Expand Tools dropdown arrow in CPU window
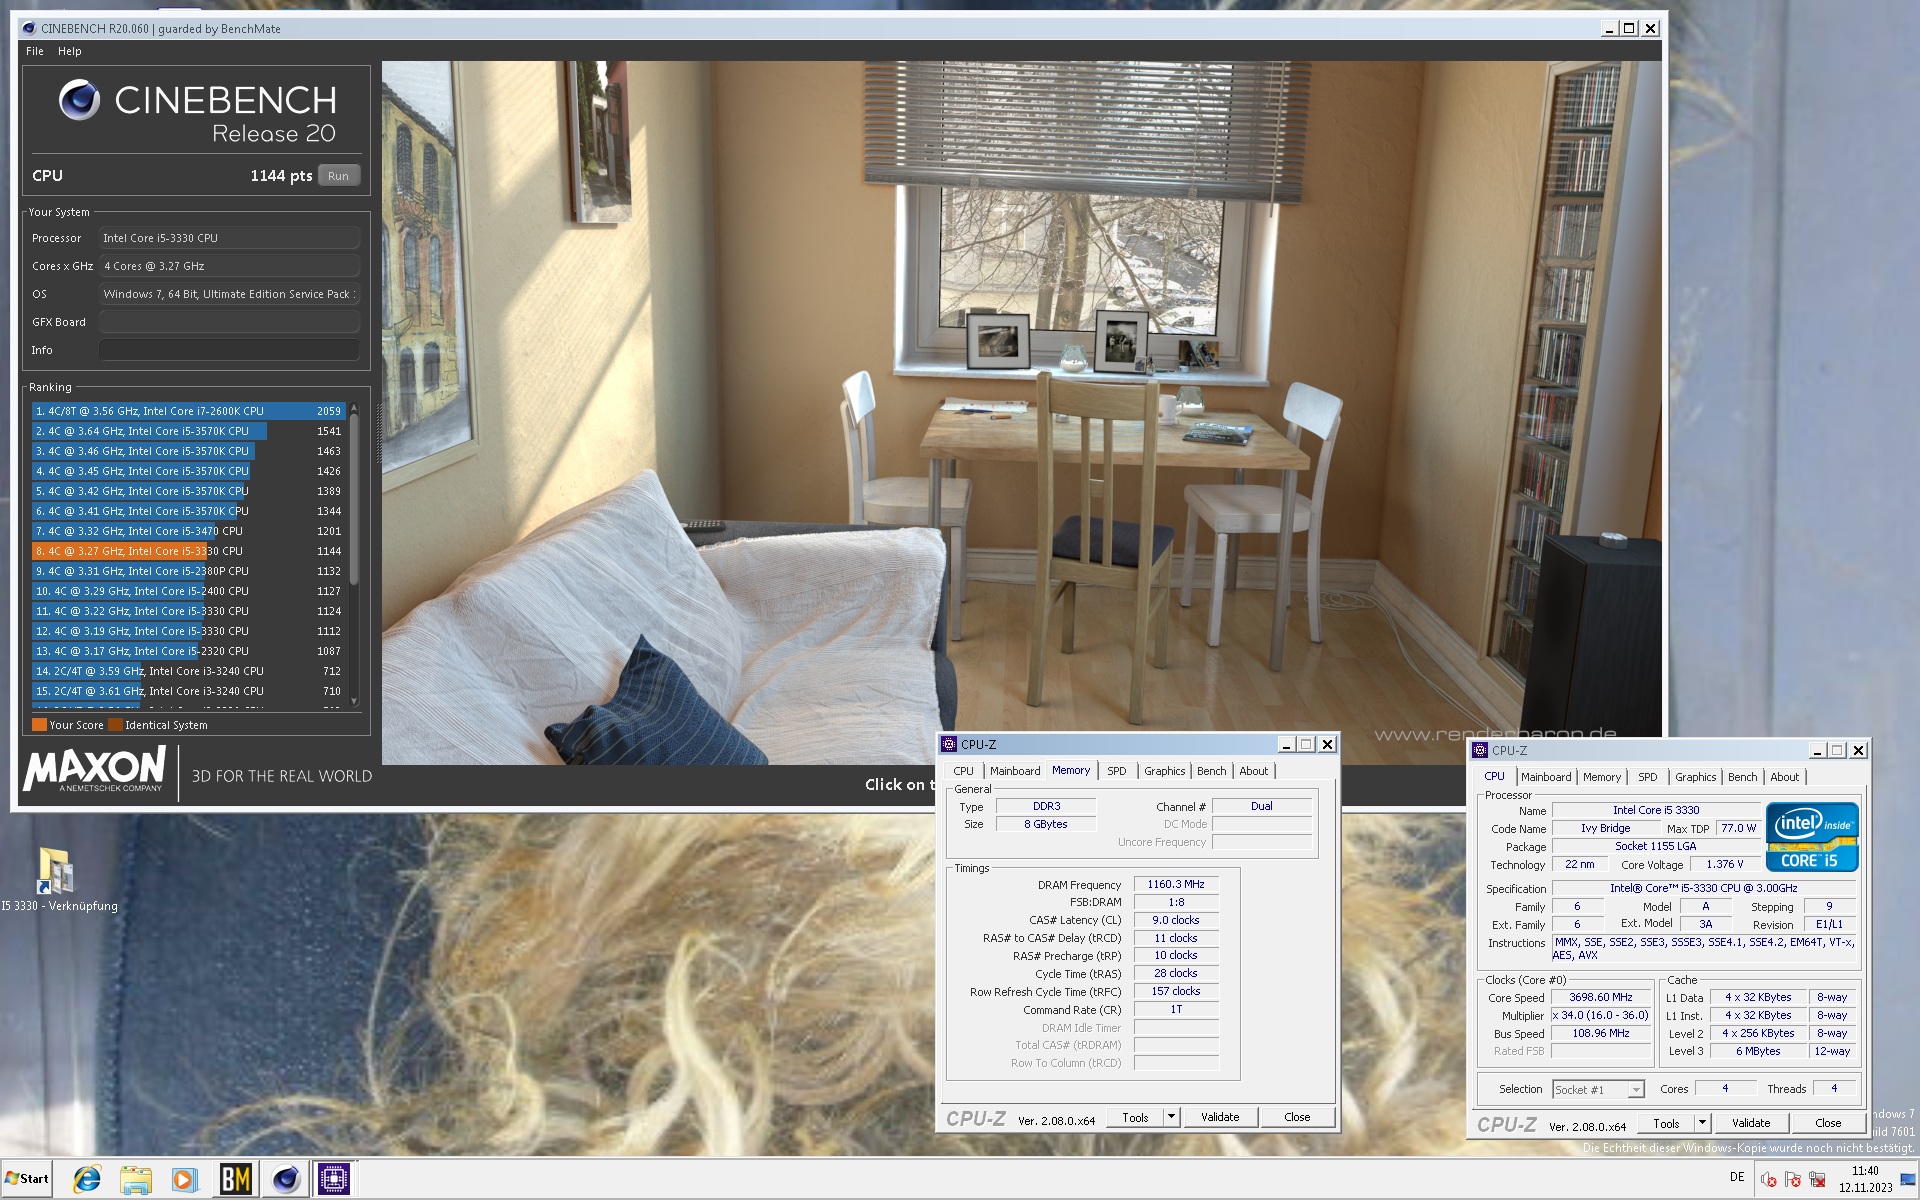The height and width of the screenshot is (1200, 1920). (1703, 1124)
